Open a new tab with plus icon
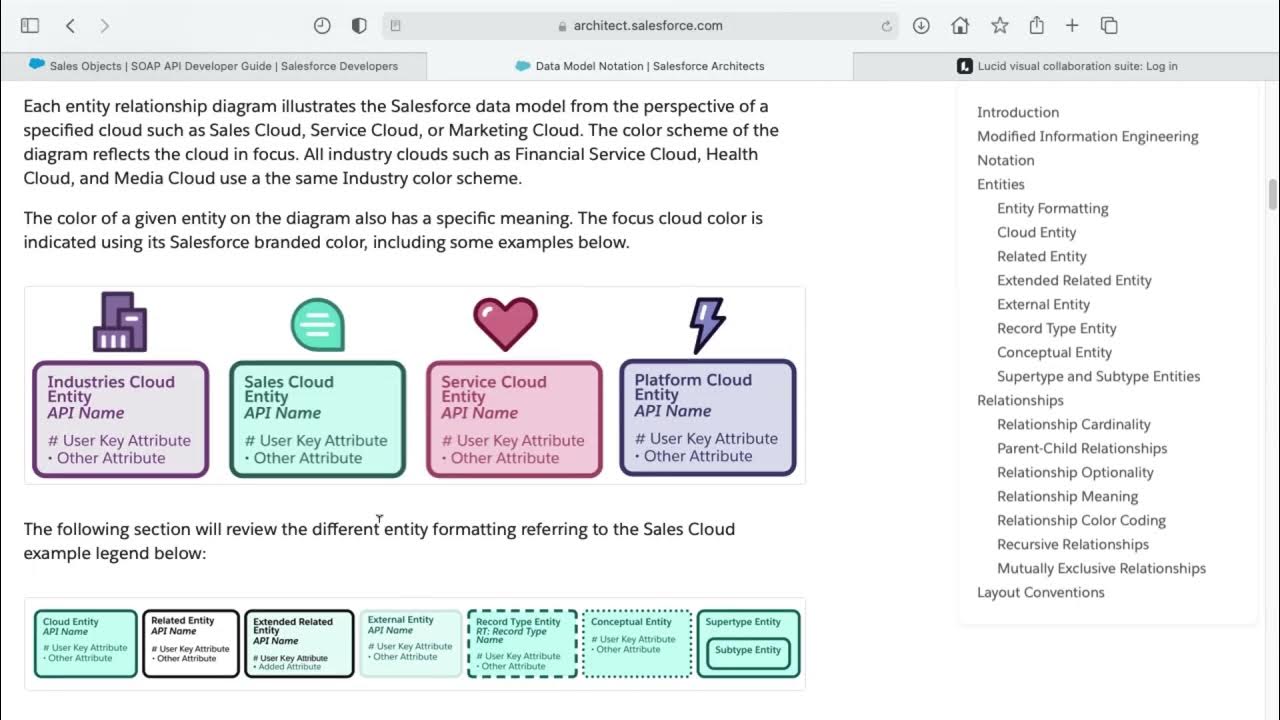This screenshot has height=720, width=1280. tap(1072, 26)
